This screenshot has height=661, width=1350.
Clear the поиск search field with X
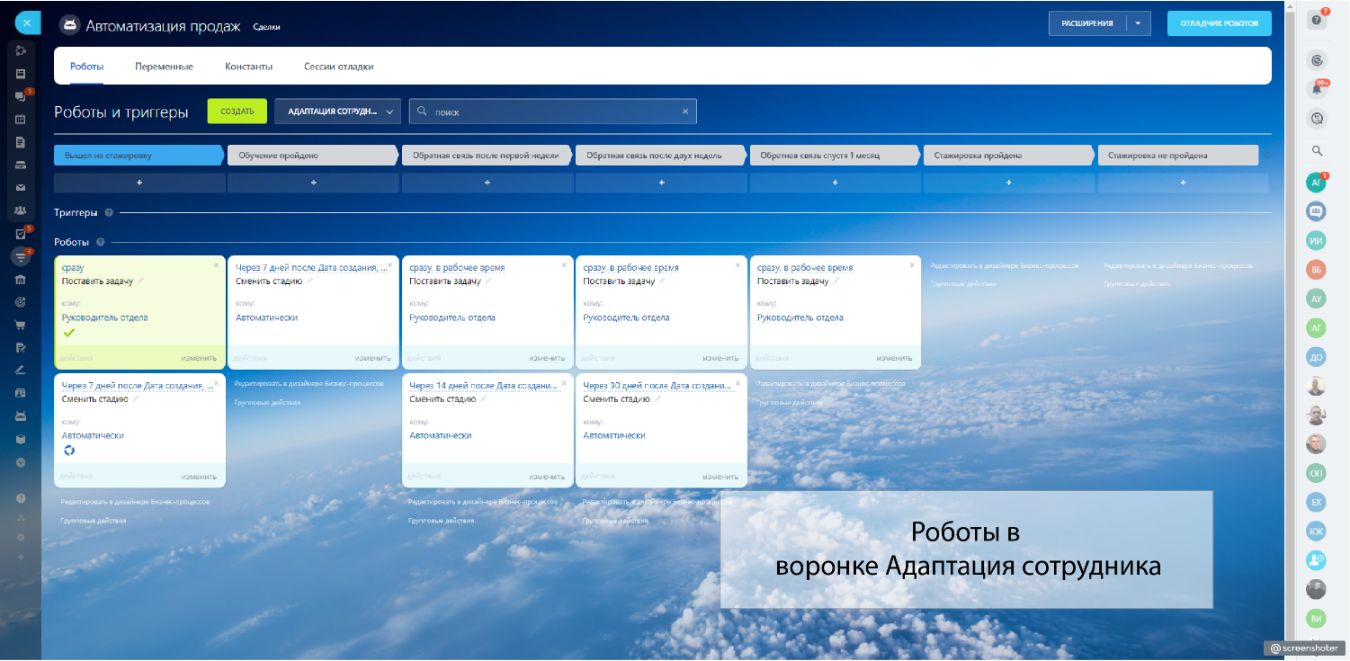pos(685,112)
